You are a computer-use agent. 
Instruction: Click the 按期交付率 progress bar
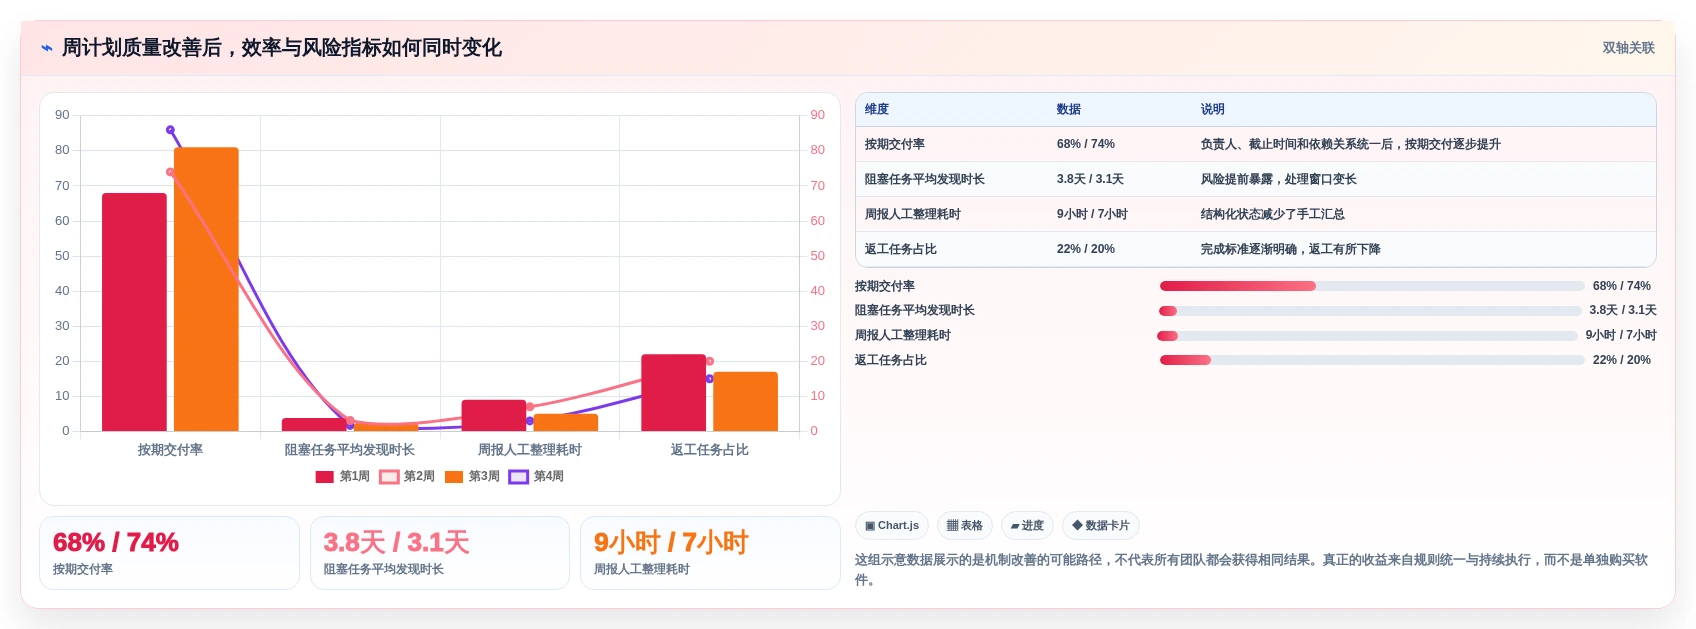[1372, 286]
